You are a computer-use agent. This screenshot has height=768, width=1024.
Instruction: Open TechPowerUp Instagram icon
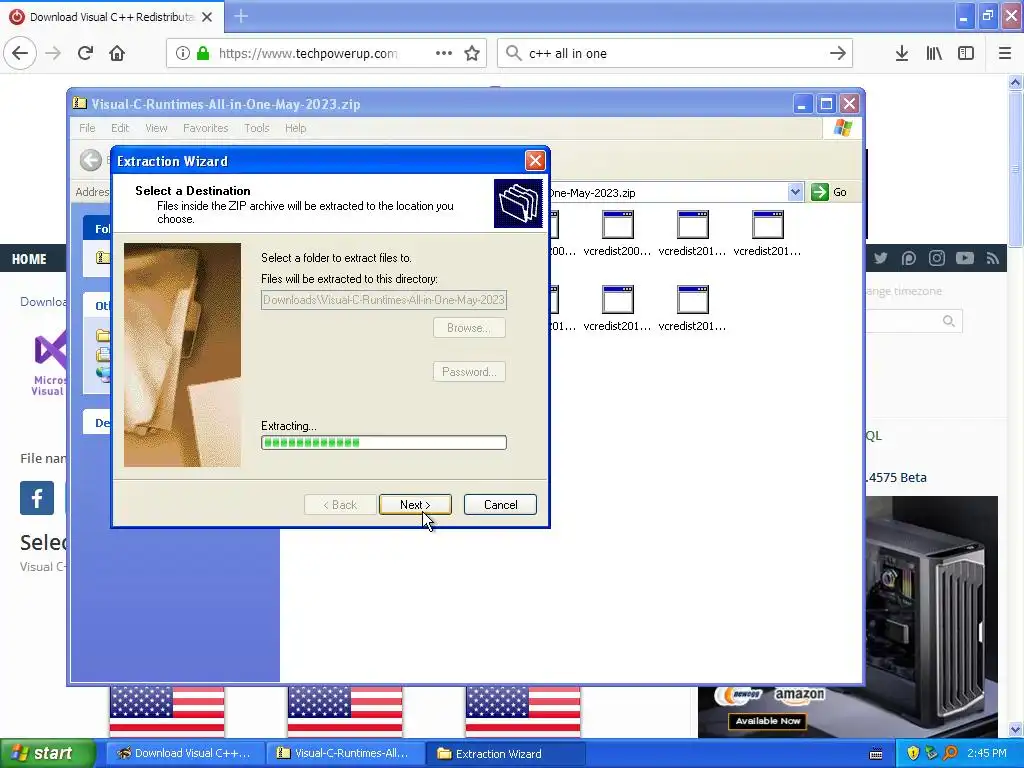click(x=936, y=258)
